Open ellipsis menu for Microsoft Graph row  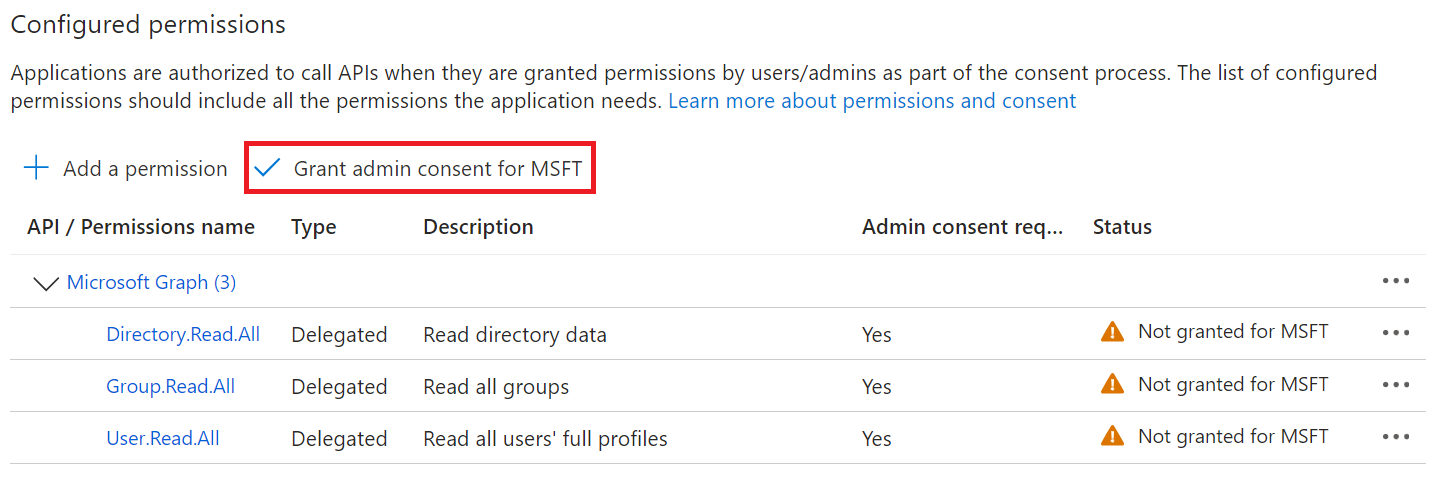click(x=1395, y=281)
